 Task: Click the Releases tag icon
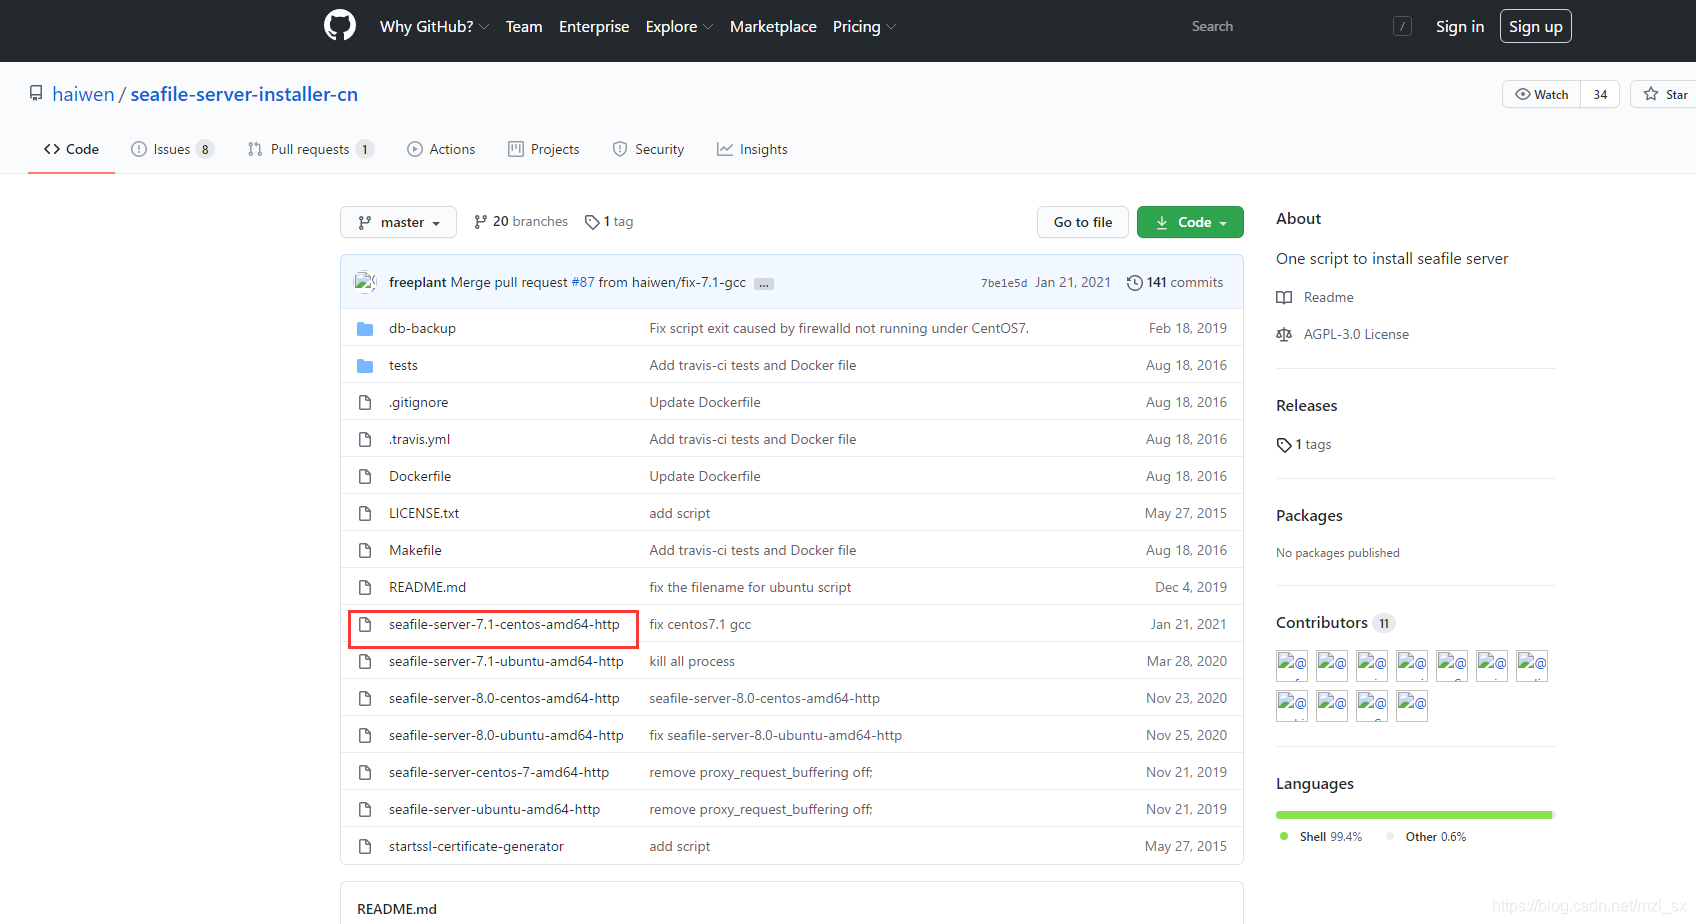1284,445
